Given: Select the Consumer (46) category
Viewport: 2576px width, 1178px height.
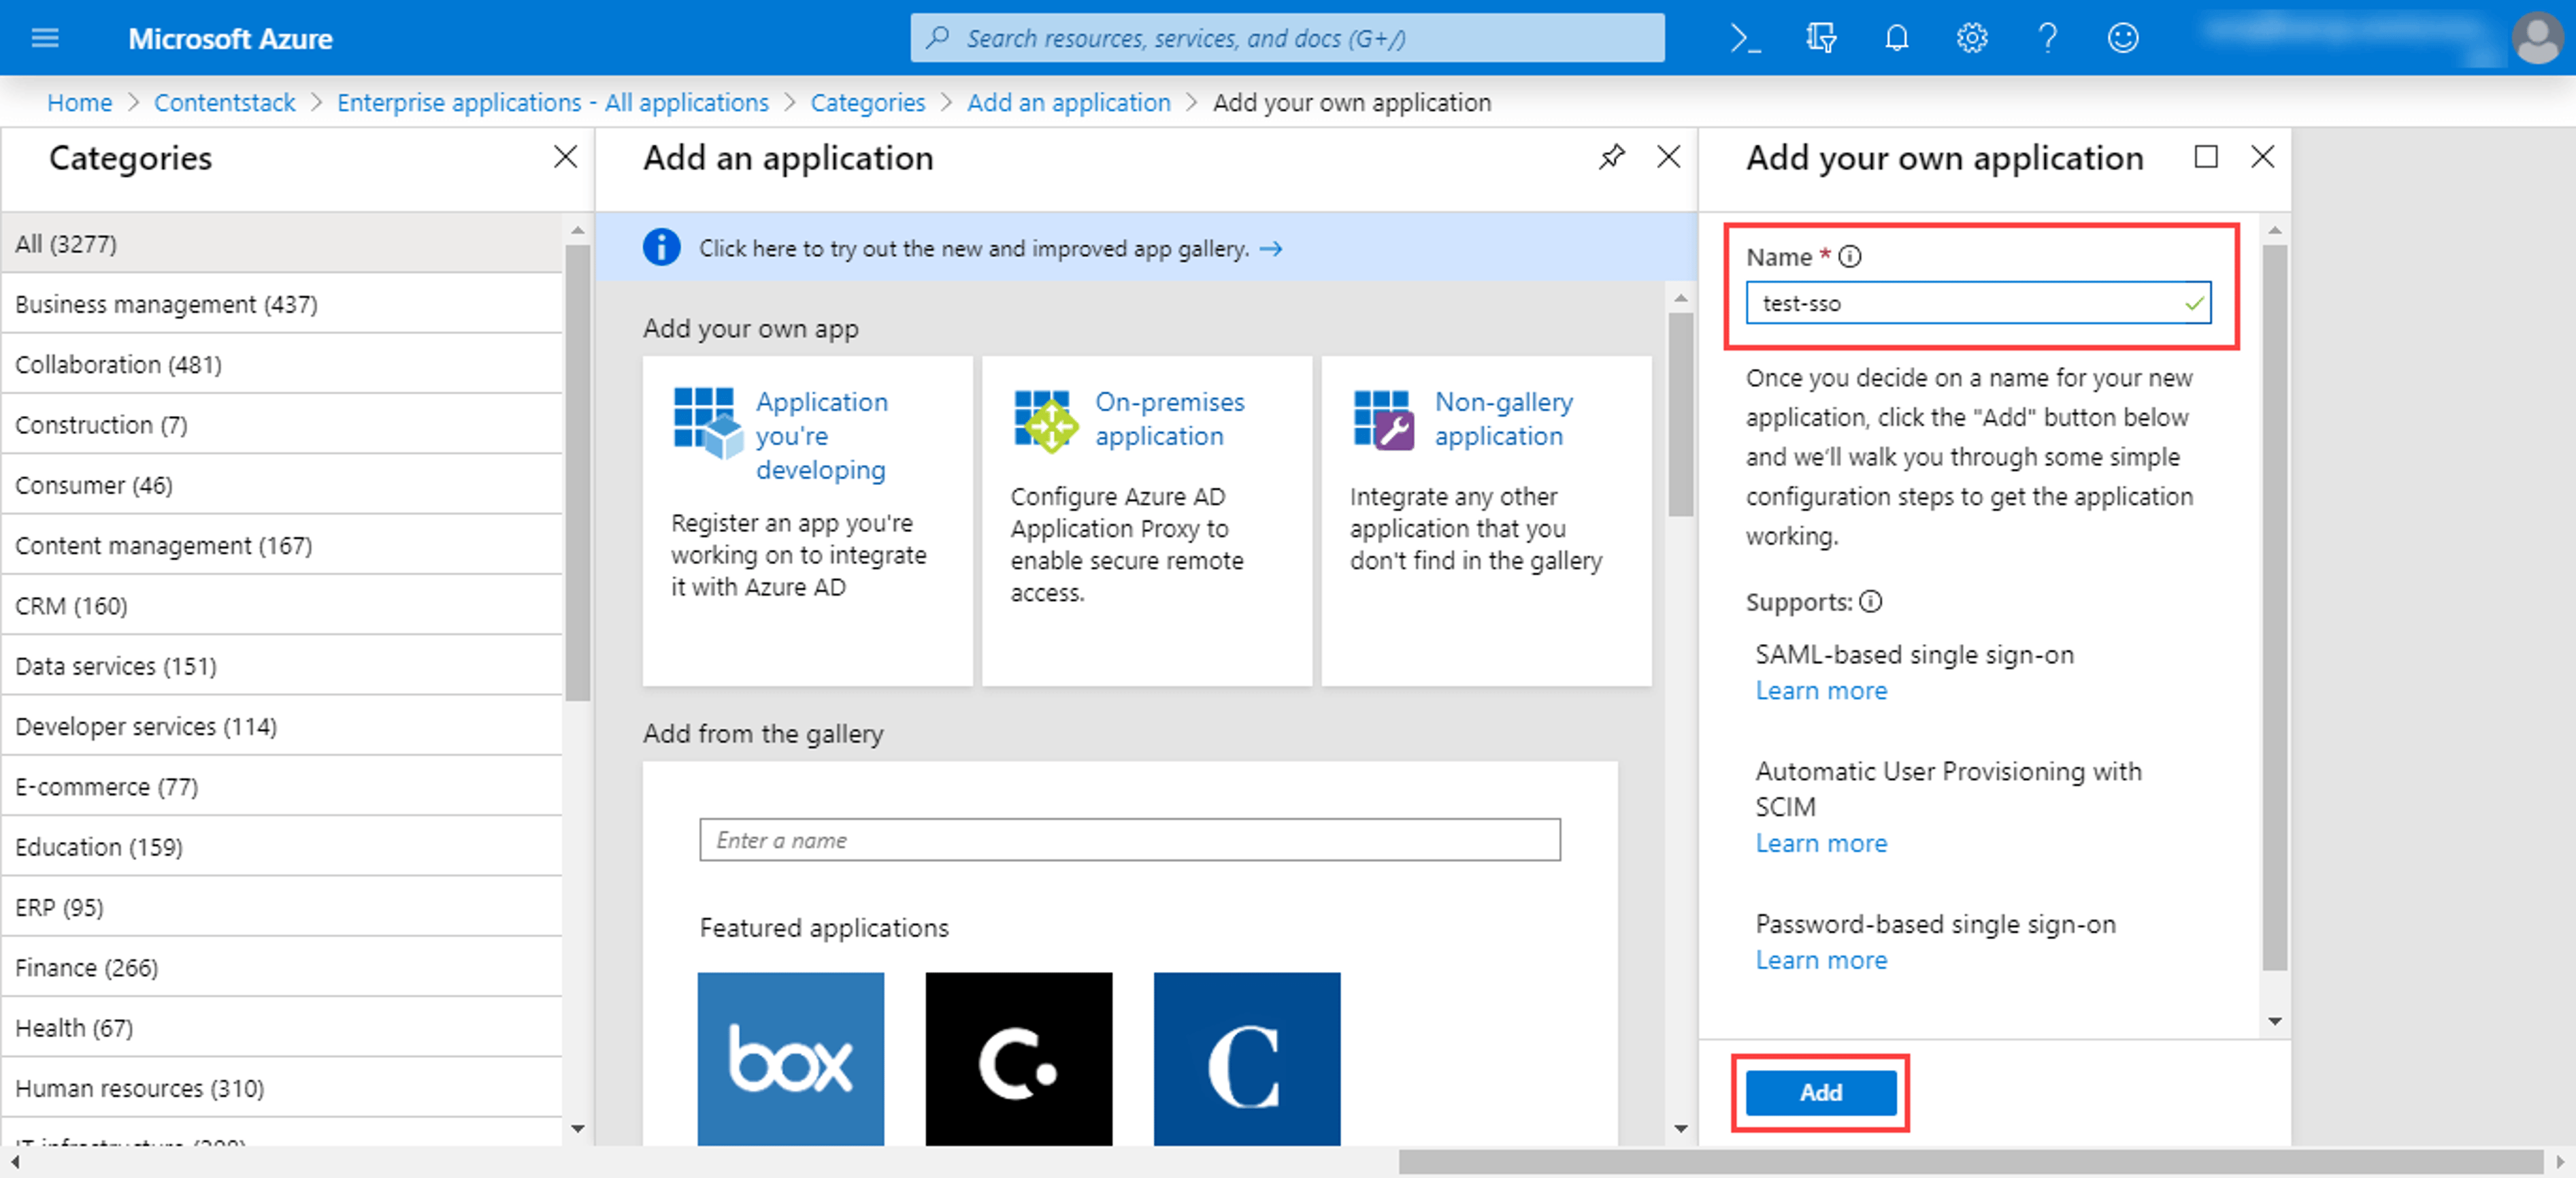Looking at the screenshot, I should pyautogui.click(x=282, y=485).
